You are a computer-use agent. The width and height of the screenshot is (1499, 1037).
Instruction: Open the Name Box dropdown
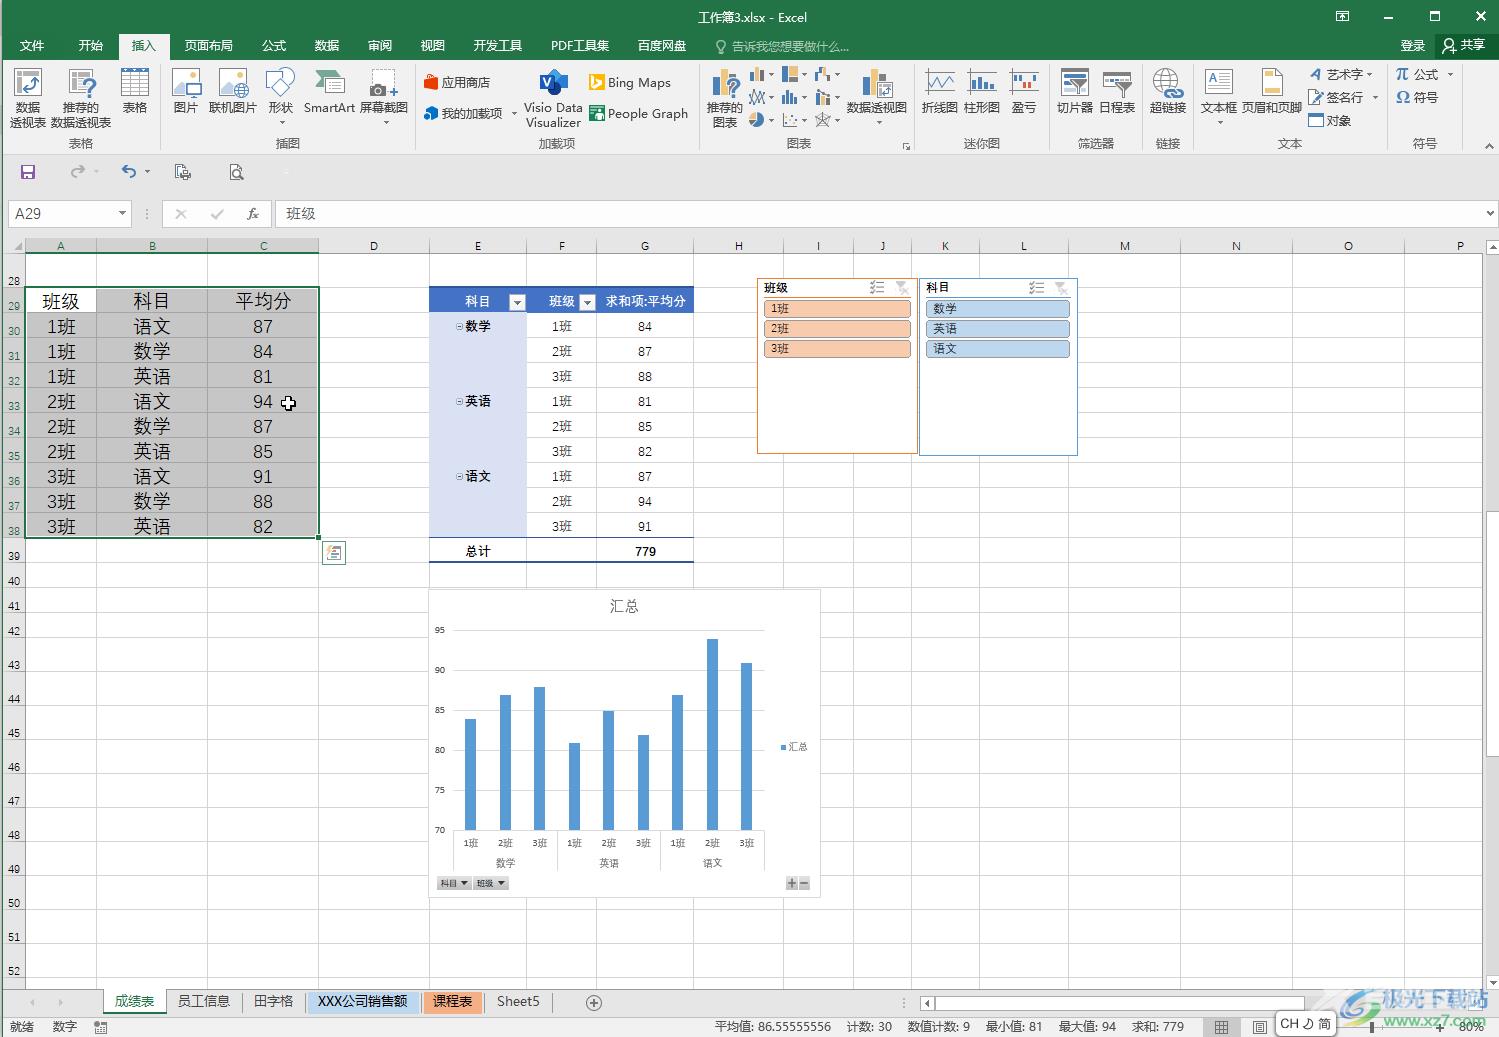(122, 213)
